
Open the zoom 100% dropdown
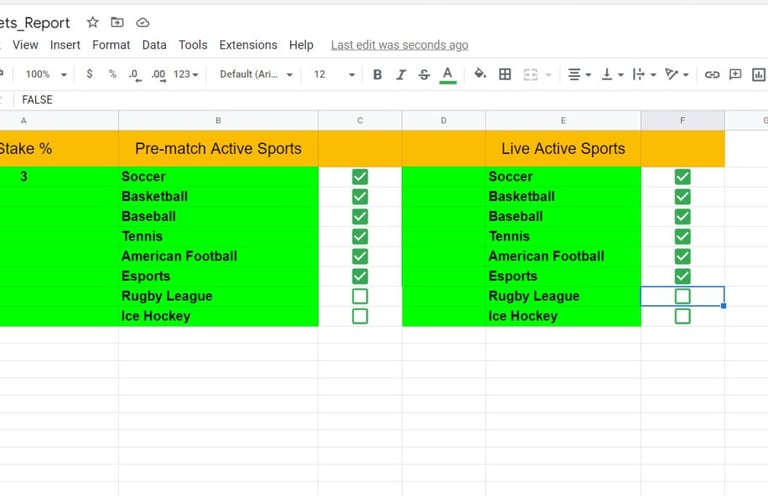[x=46, y=74]
